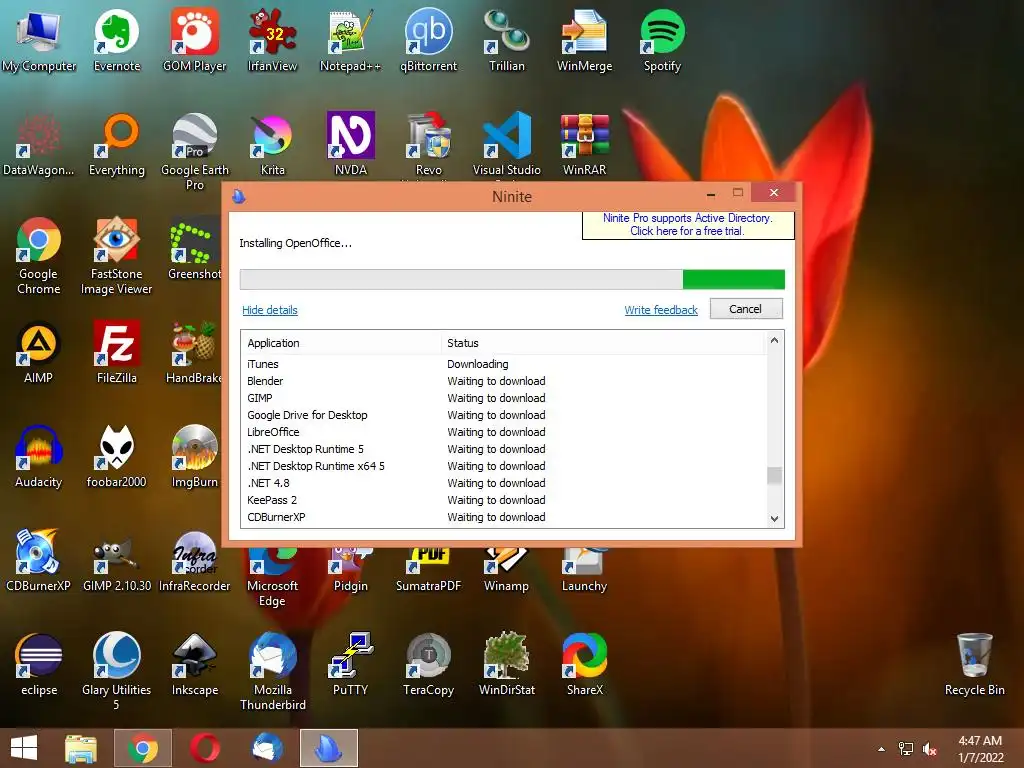This screenshot has height=768, width=1024.
Task: Select the WinDirStat desktop icon
Action: pyautogui.click(x=507, y=664)
